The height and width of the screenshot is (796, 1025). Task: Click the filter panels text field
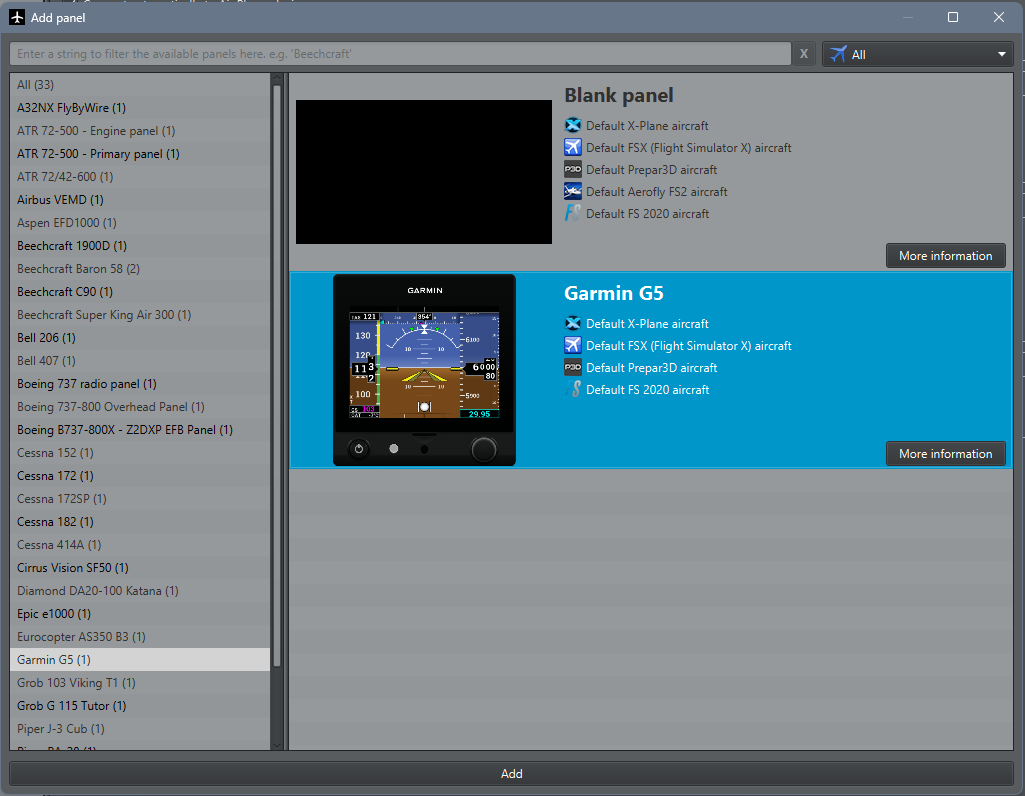[x=400, y=54]
